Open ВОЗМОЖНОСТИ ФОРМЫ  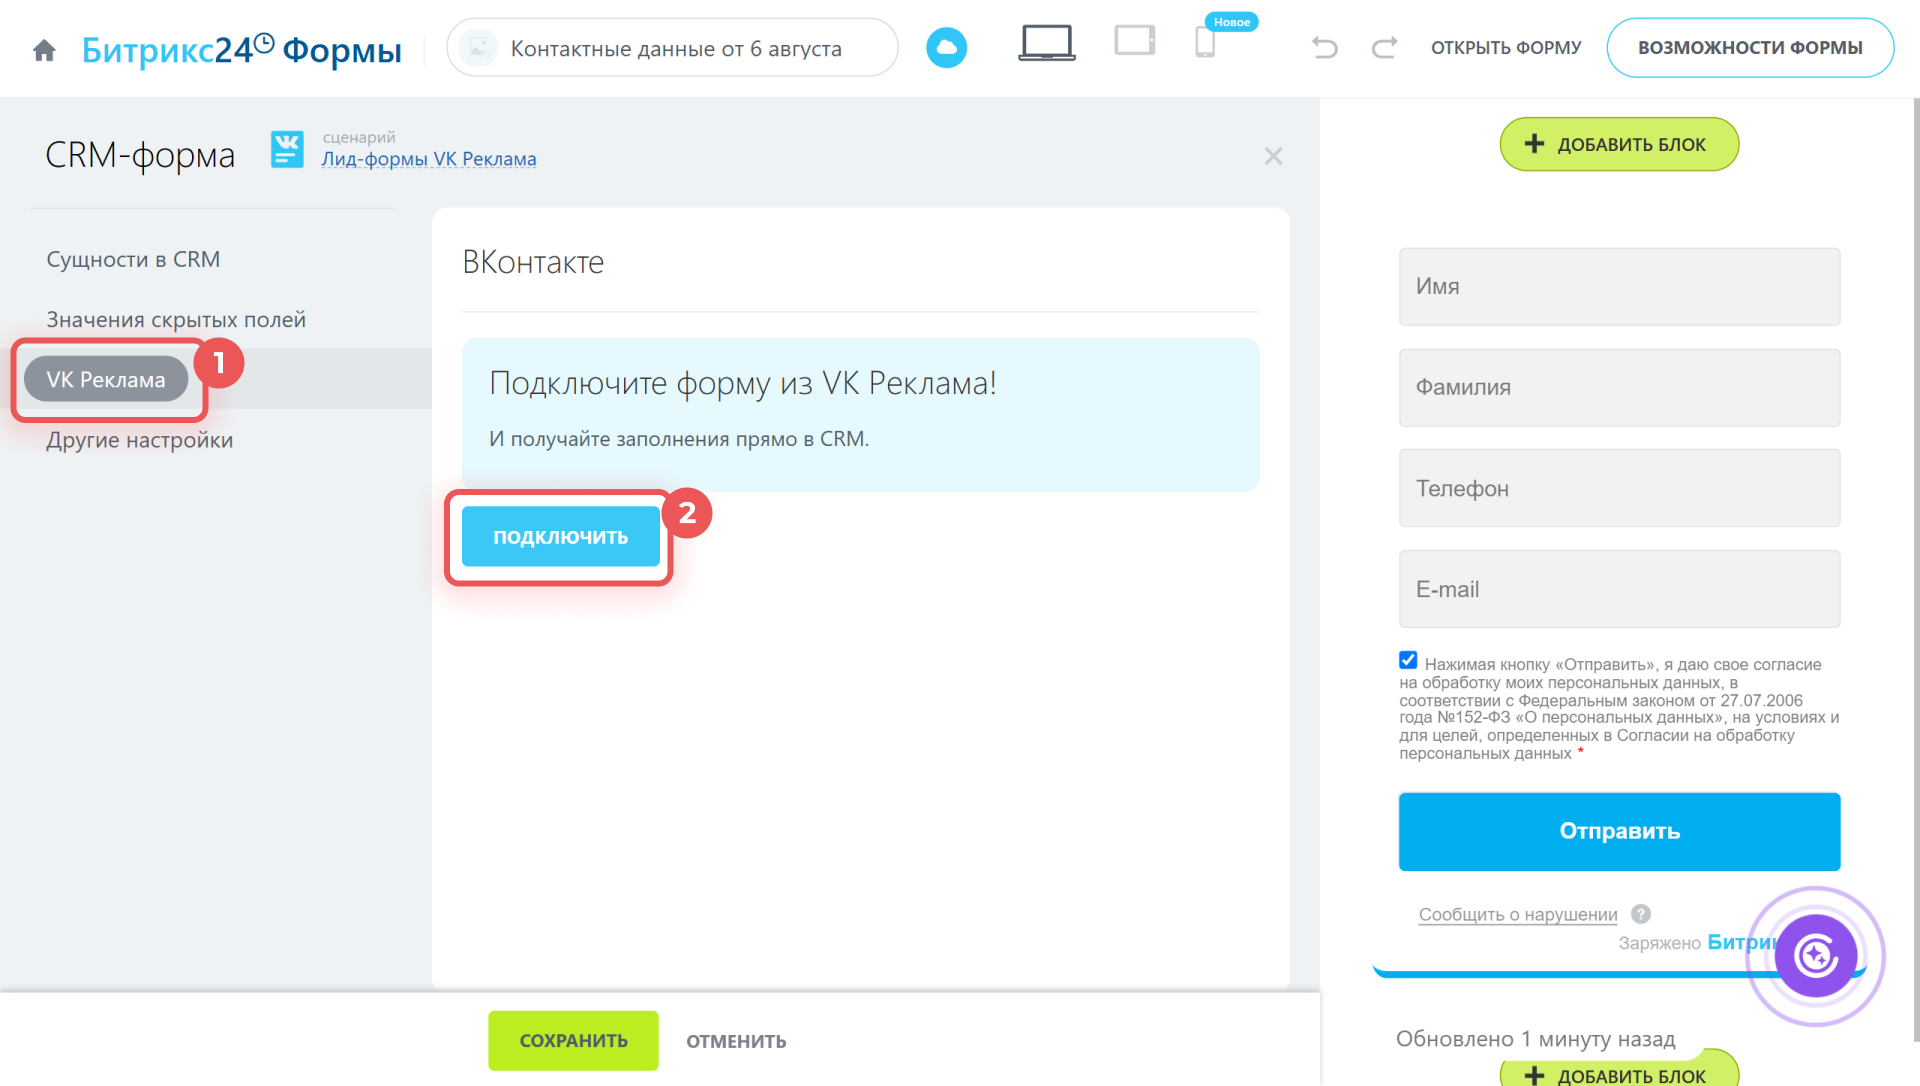1750,48
